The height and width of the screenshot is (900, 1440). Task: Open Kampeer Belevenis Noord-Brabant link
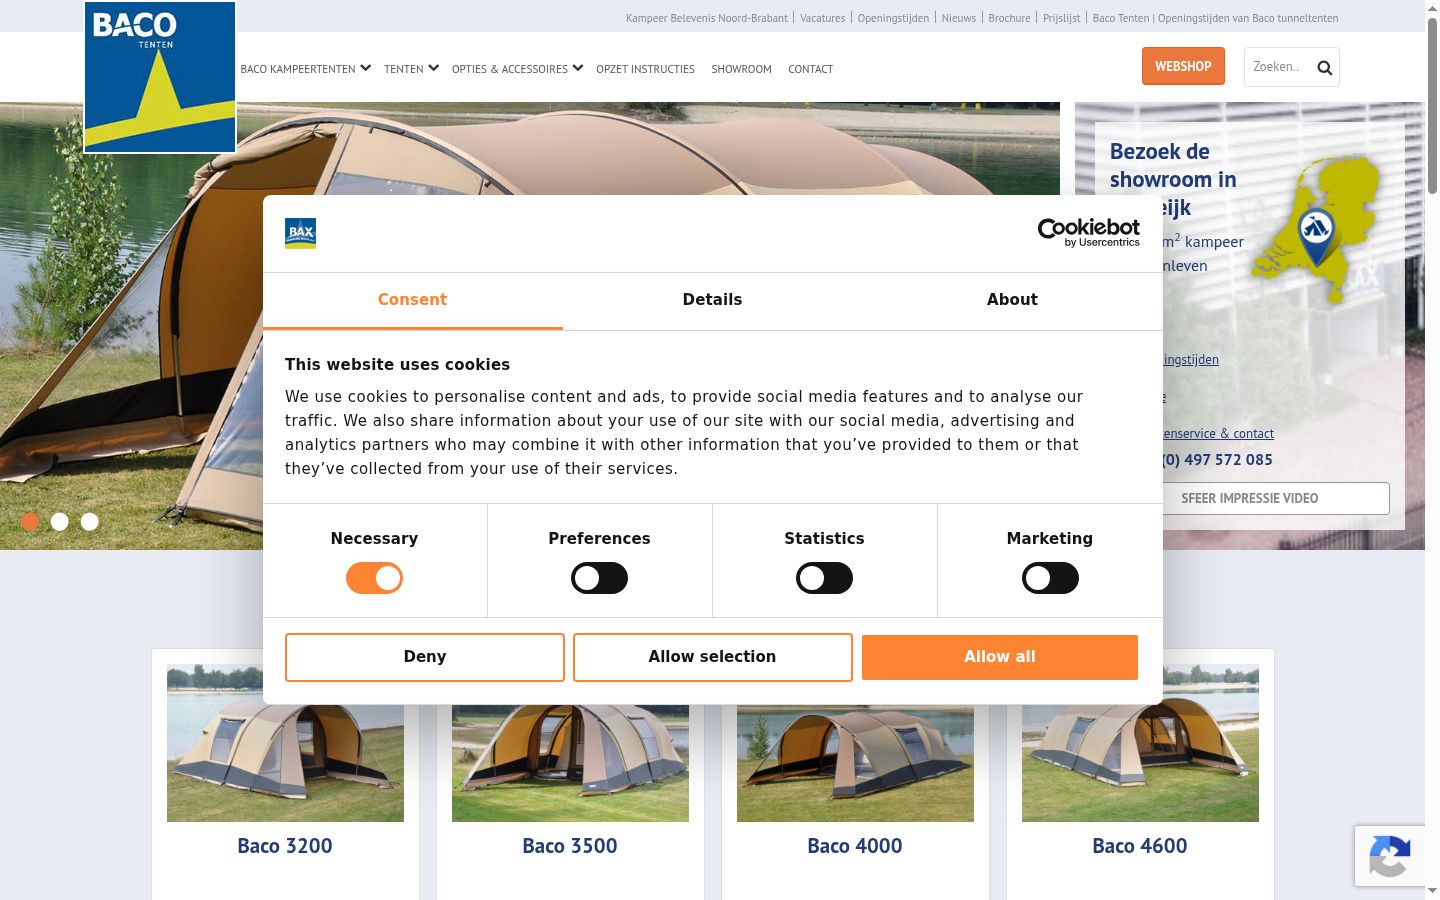pos(707,18)
